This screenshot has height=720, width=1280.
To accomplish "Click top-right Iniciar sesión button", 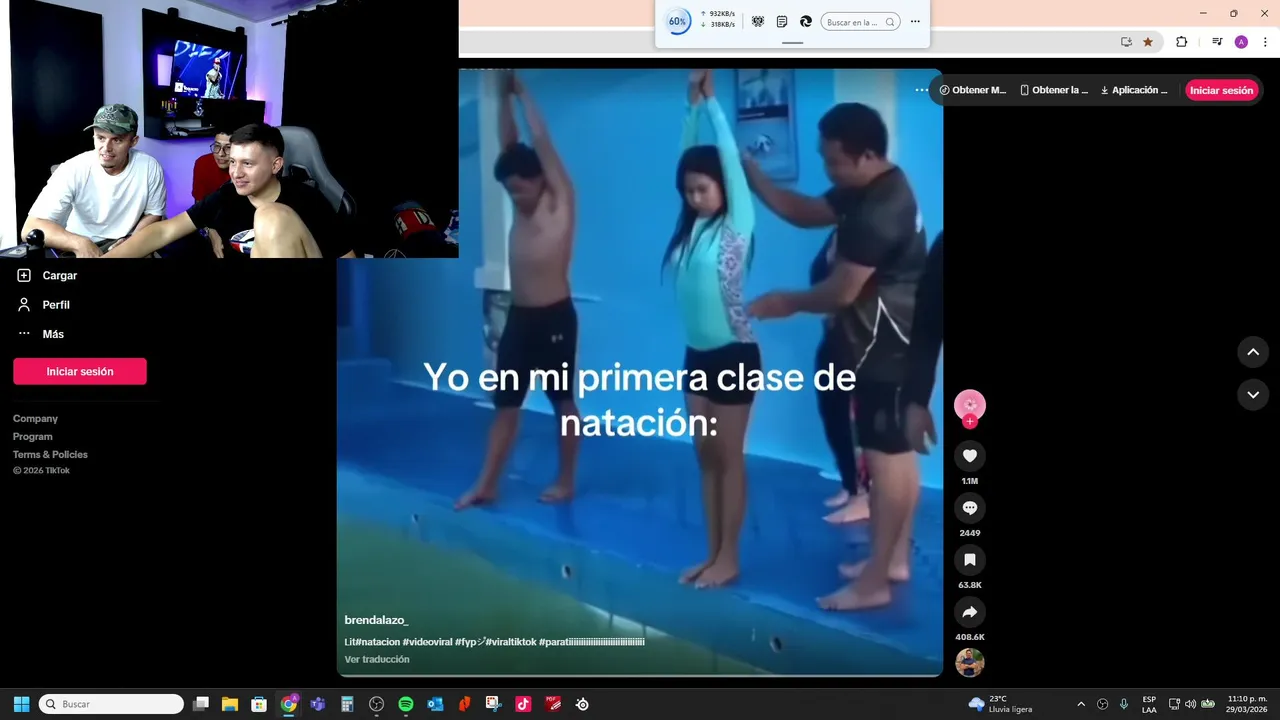I will click(x=1221, y=90).
